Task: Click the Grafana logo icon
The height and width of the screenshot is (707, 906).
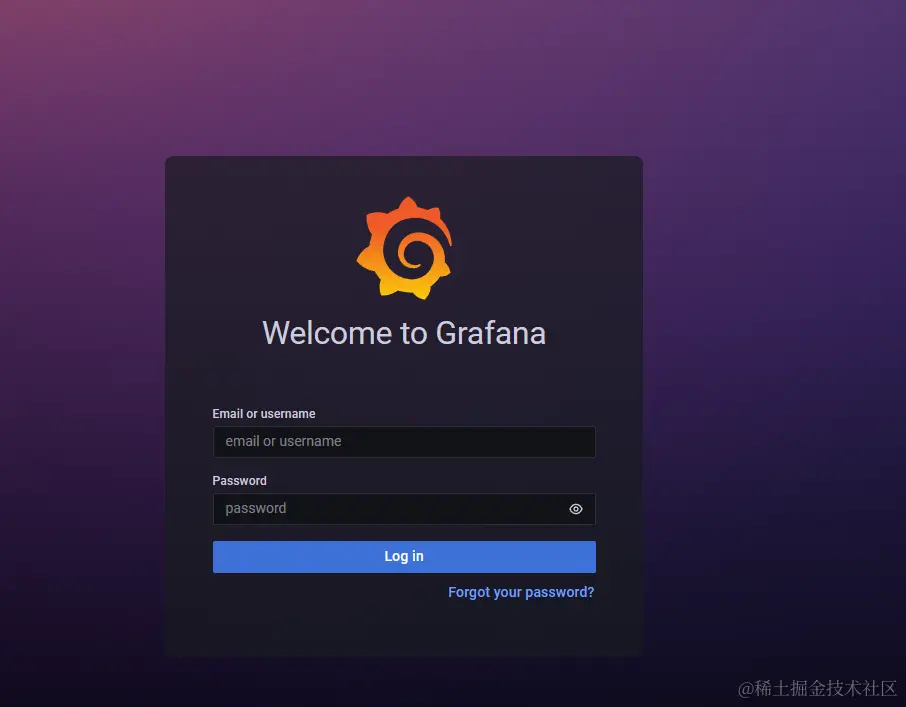Action: [404, 248]
